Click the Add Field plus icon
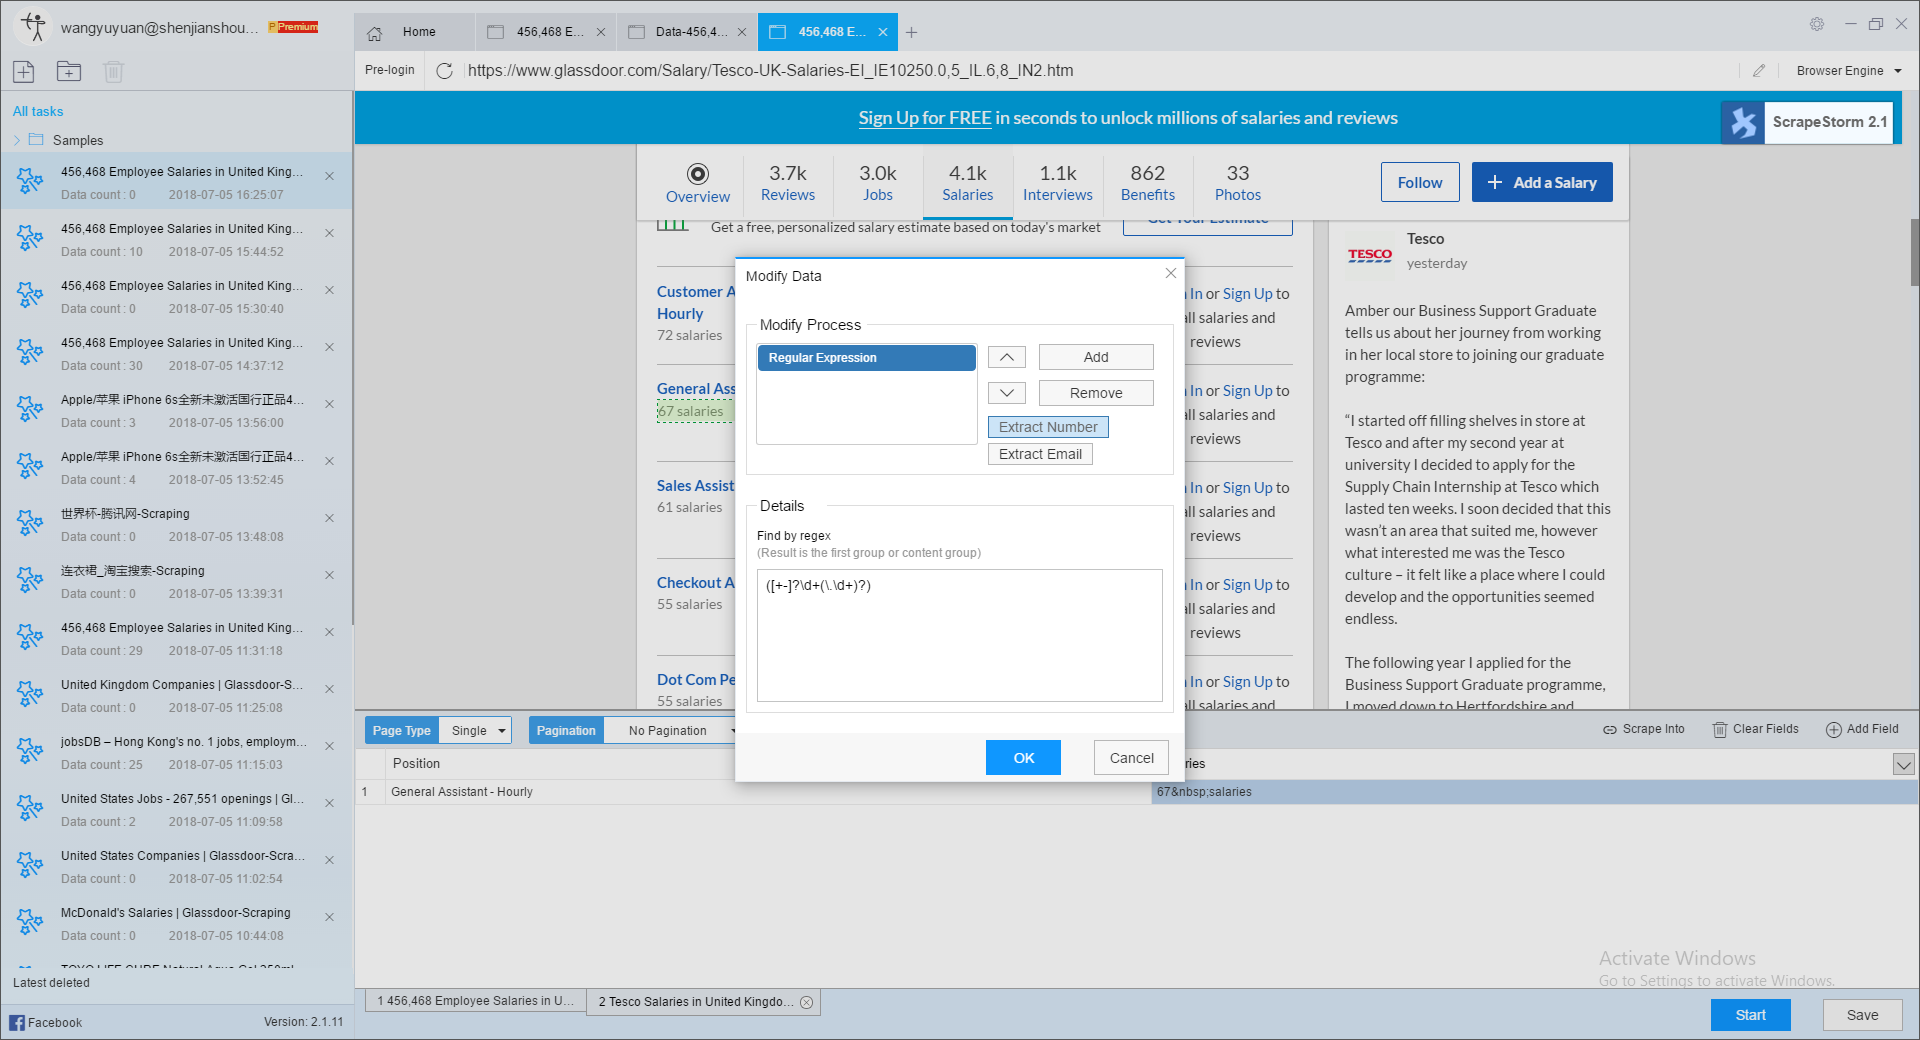1920x1040 pixels. tap(1834, 730)
